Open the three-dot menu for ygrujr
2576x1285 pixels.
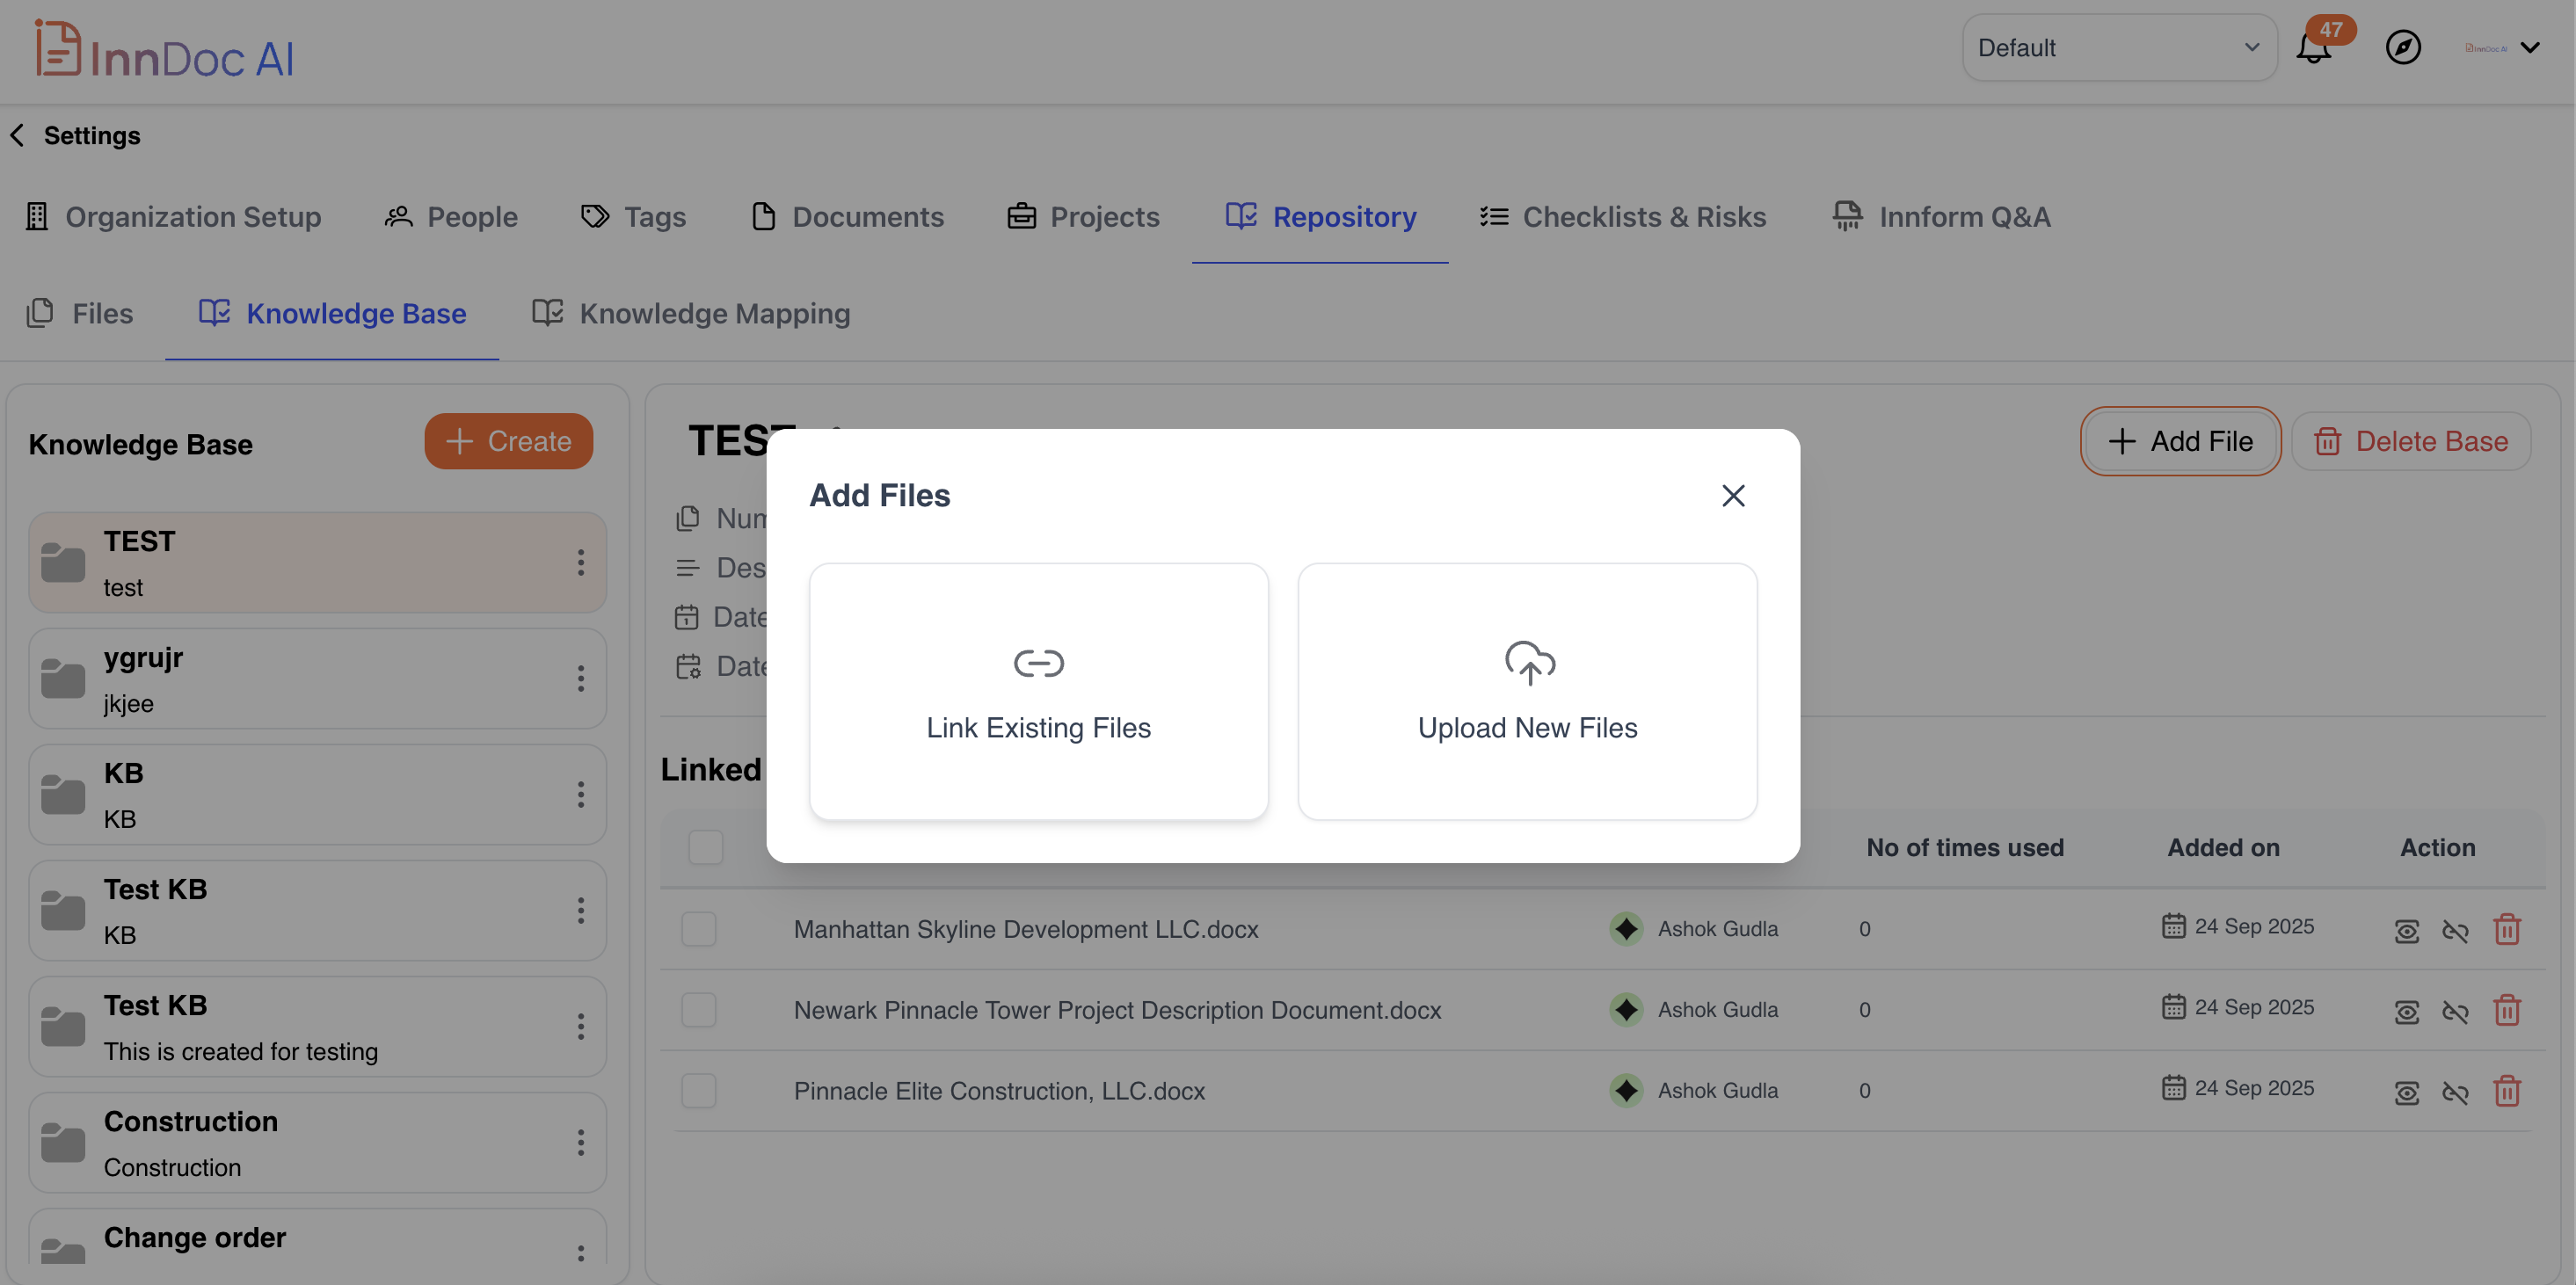580,679
